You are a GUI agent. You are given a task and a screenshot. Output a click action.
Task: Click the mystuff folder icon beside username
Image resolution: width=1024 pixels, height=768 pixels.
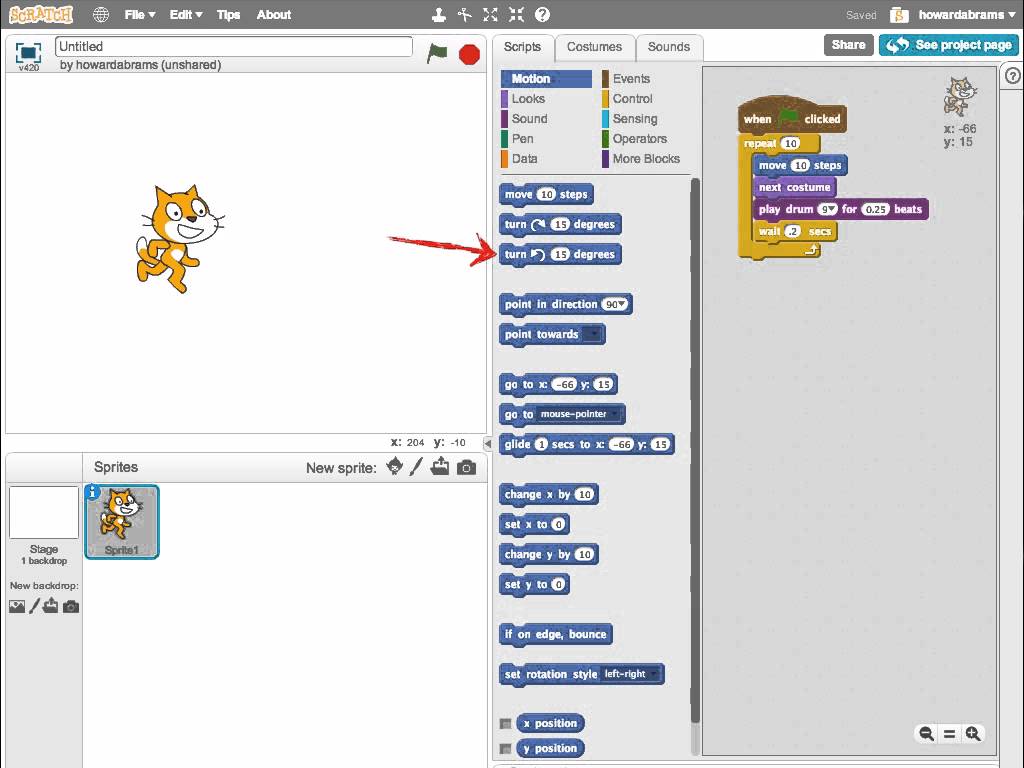coord(899,14)
